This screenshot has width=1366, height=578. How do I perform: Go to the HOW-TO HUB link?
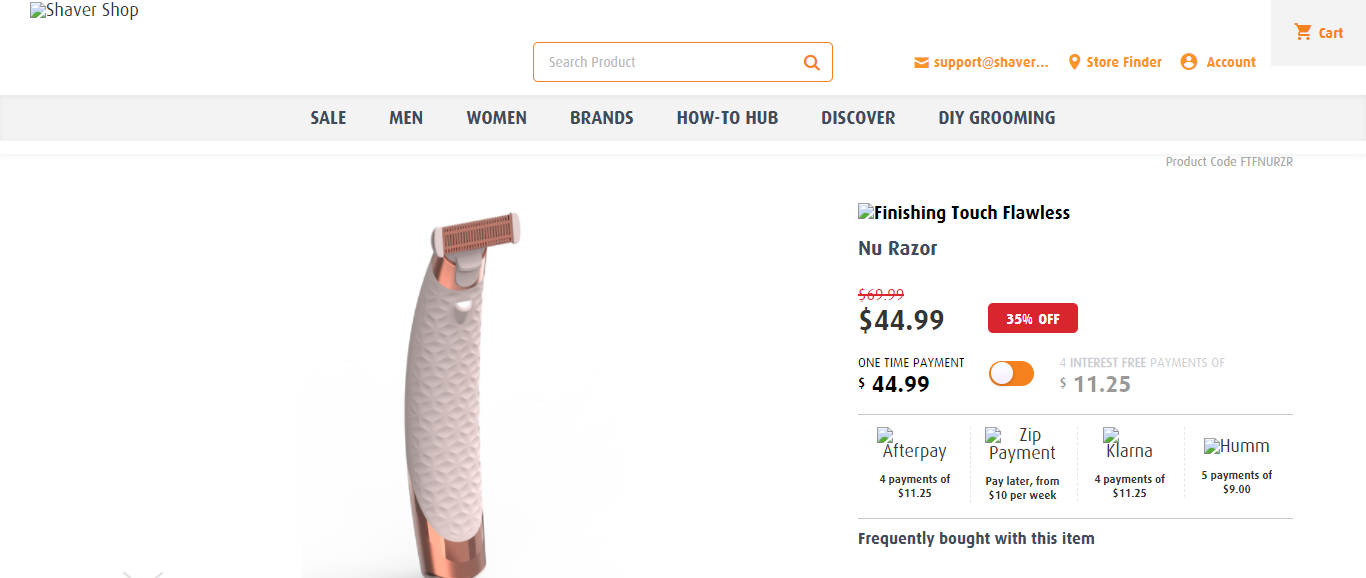tap(727, 118)
